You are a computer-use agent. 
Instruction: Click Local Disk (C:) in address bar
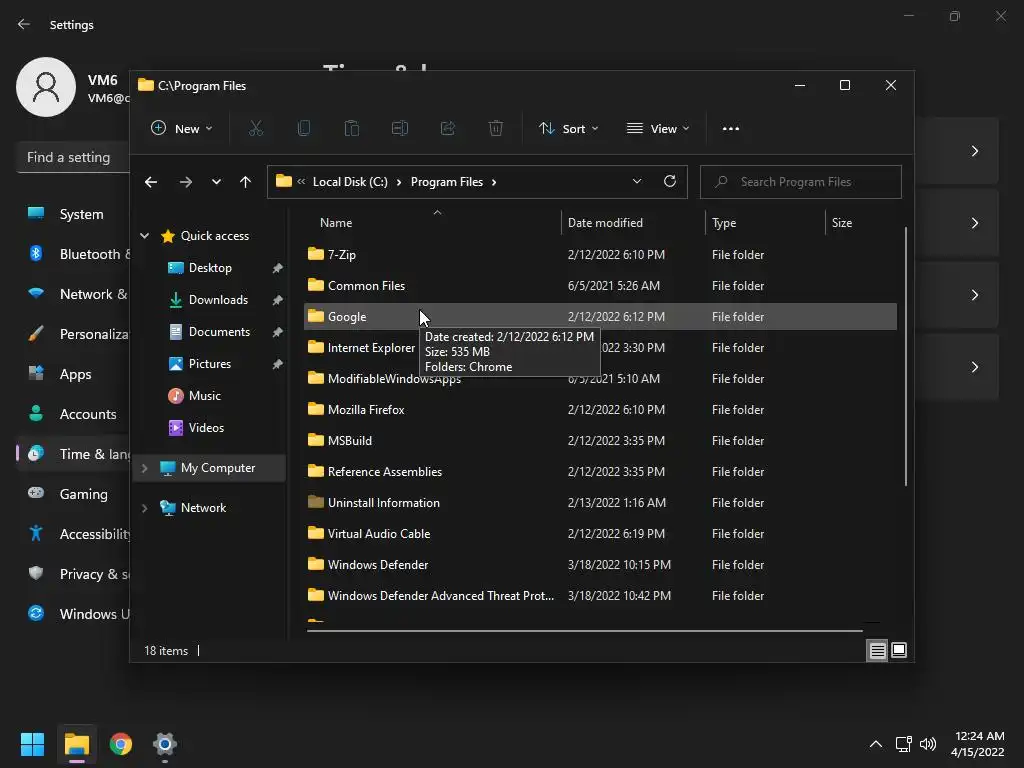point(350,182)
